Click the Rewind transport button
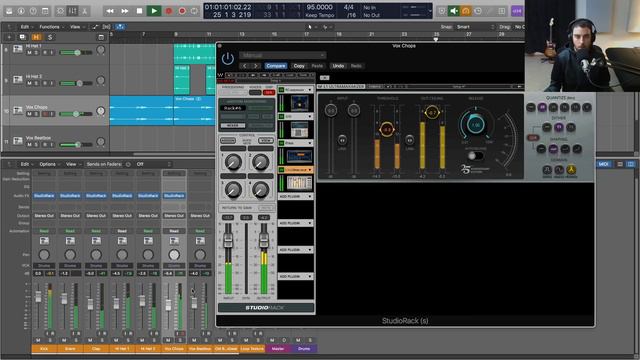This screenshot has height=360, width=640. click(110, 11)
